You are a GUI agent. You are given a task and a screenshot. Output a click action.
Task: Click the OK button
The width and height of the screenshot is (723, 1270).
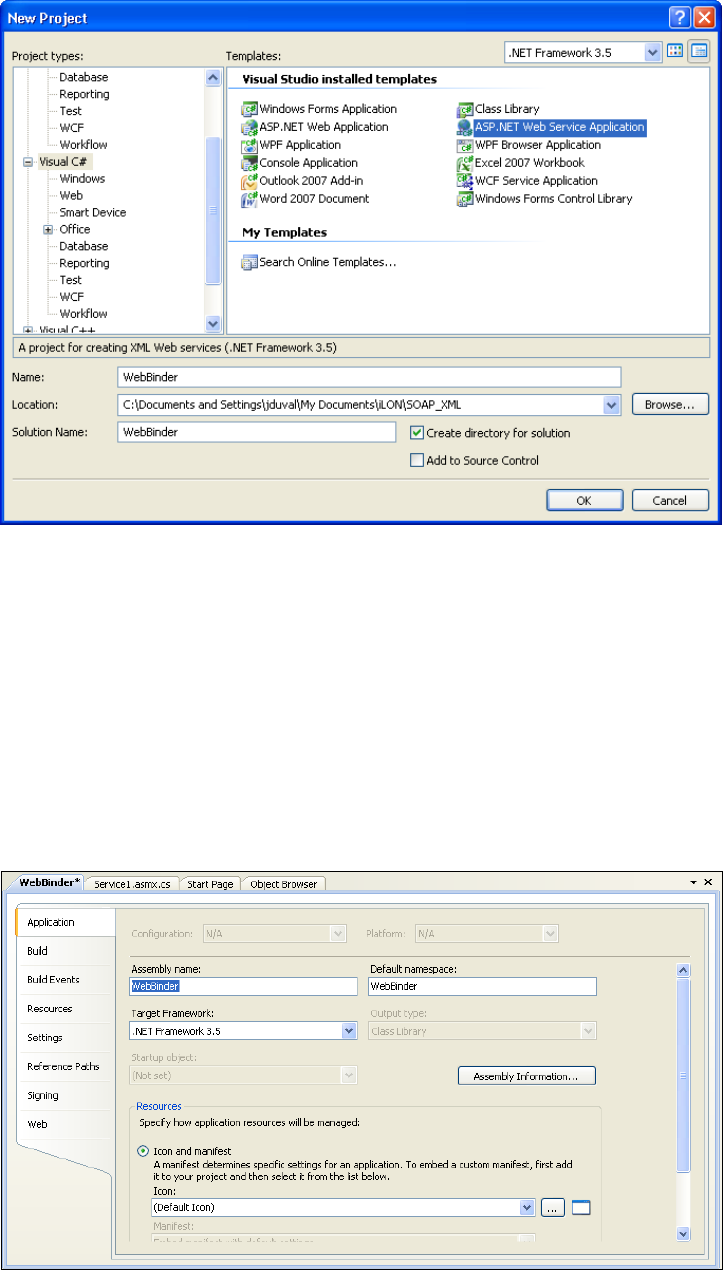(x=585, y=500)
